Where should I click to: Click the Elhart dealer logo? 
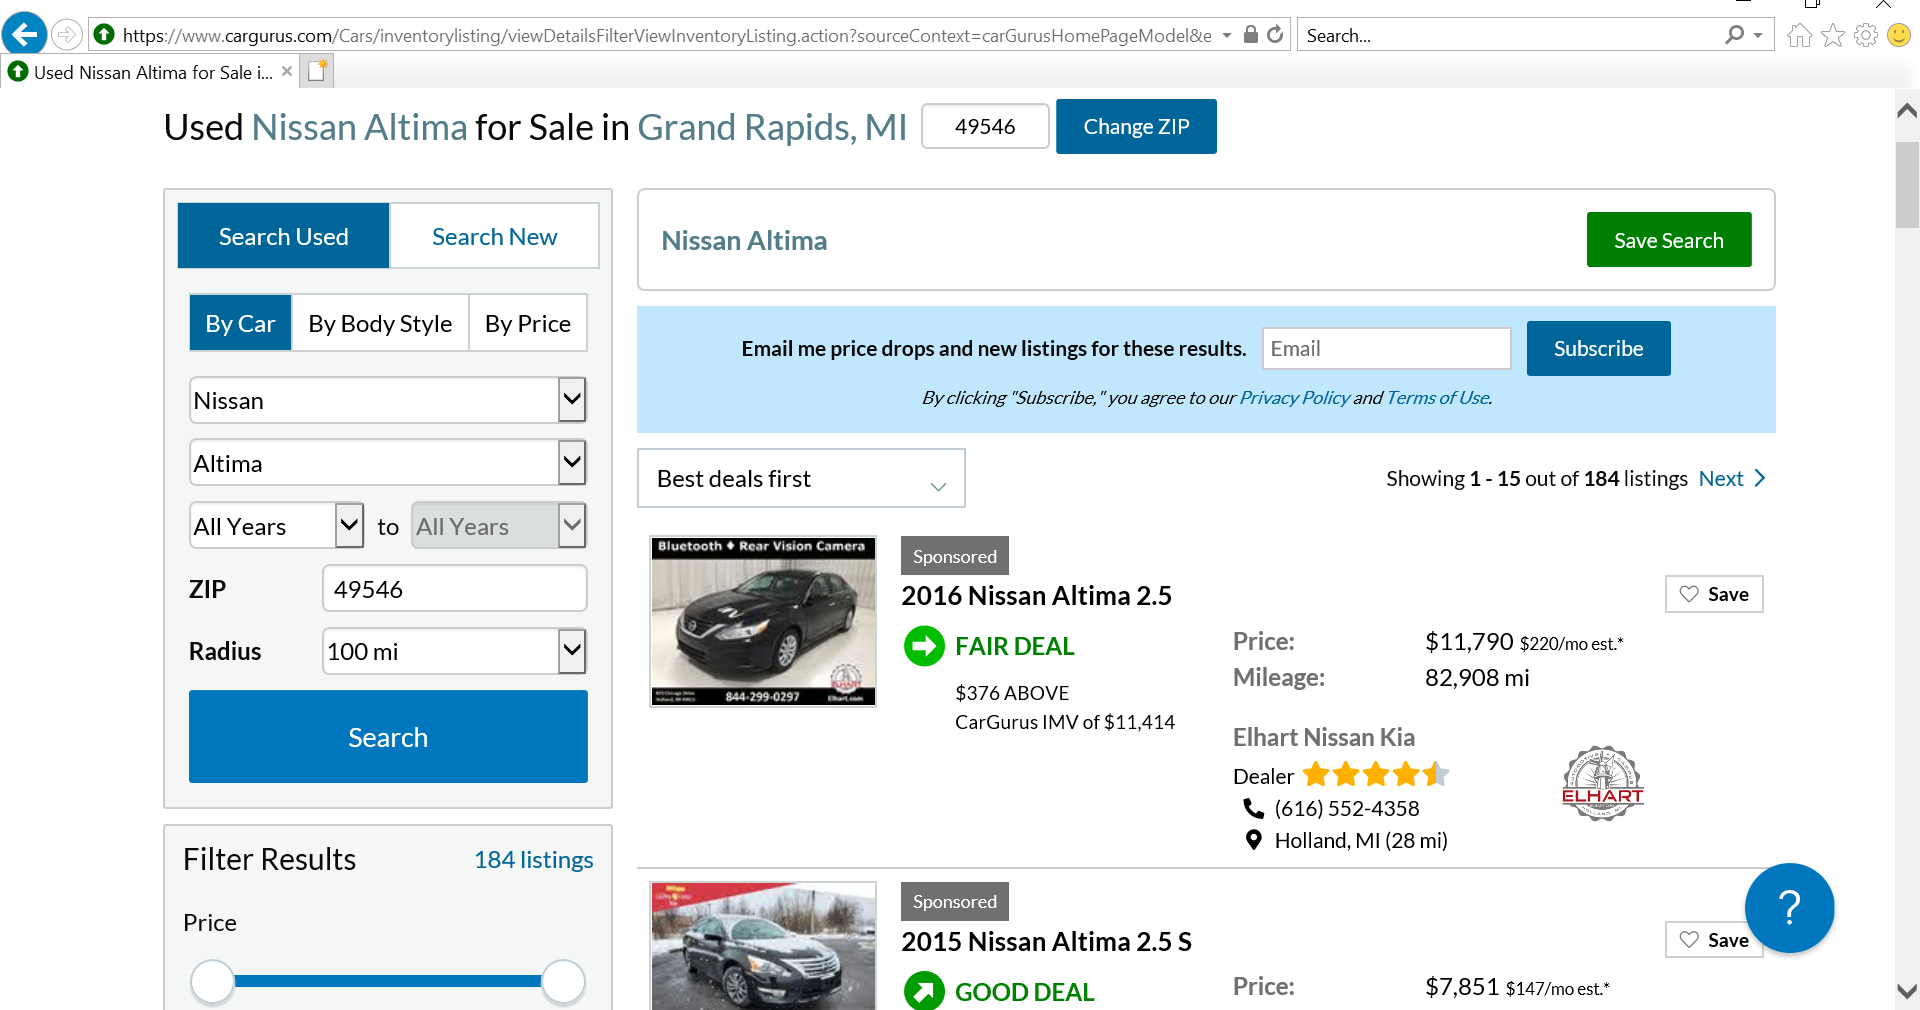[1602, 783]
